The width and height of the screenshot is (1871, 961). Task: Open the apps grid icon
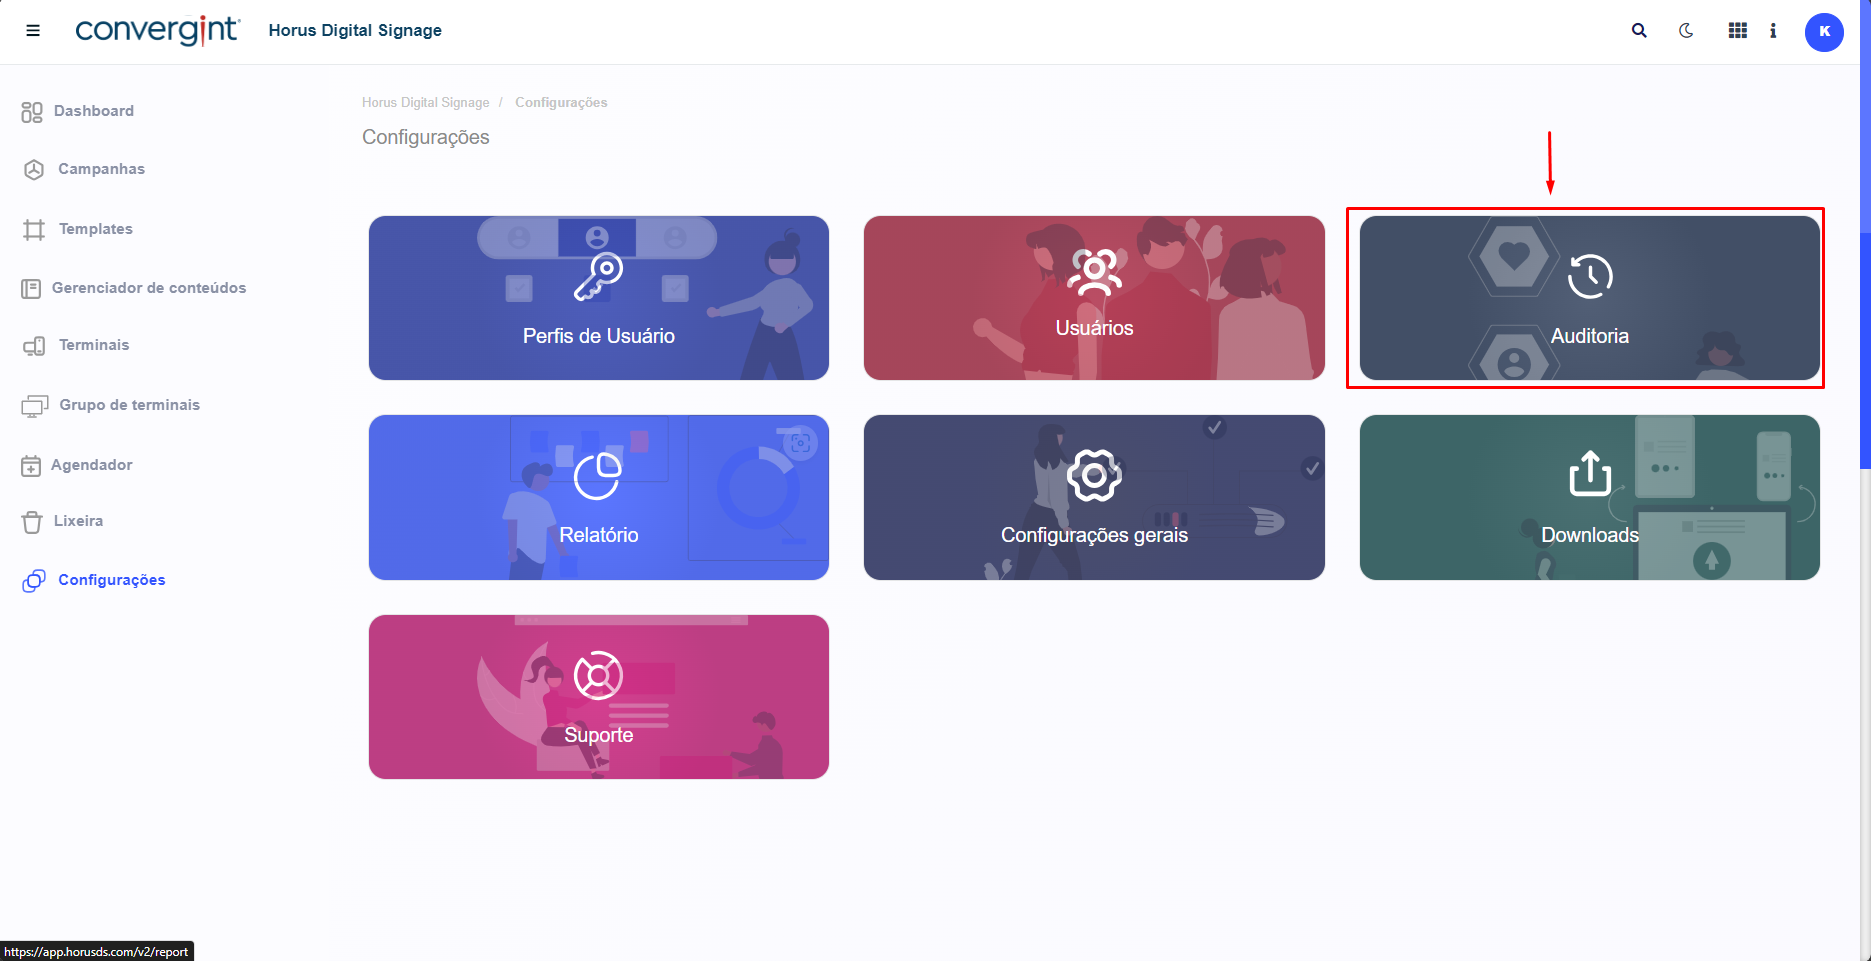(1738, 31)
